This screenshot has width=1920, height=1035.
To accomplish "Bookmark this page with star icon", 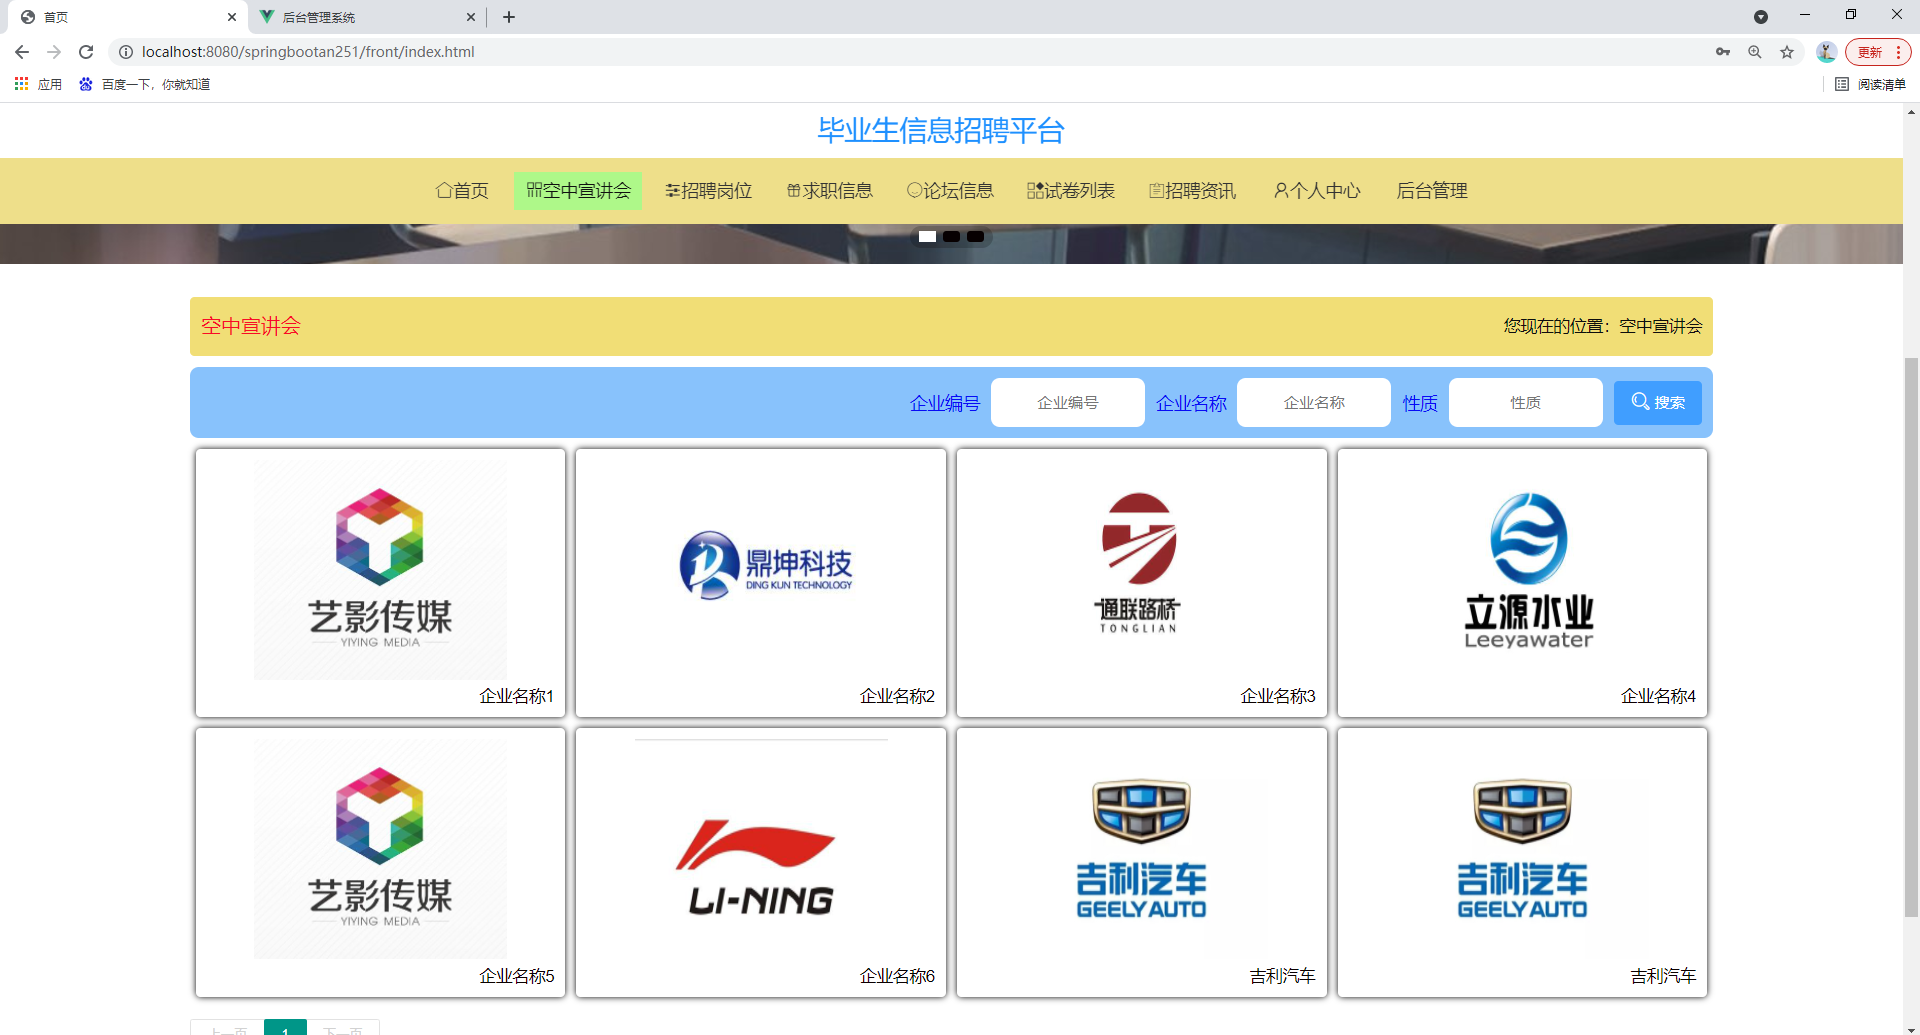I will pyautogui.click(x=1787, y=52).
